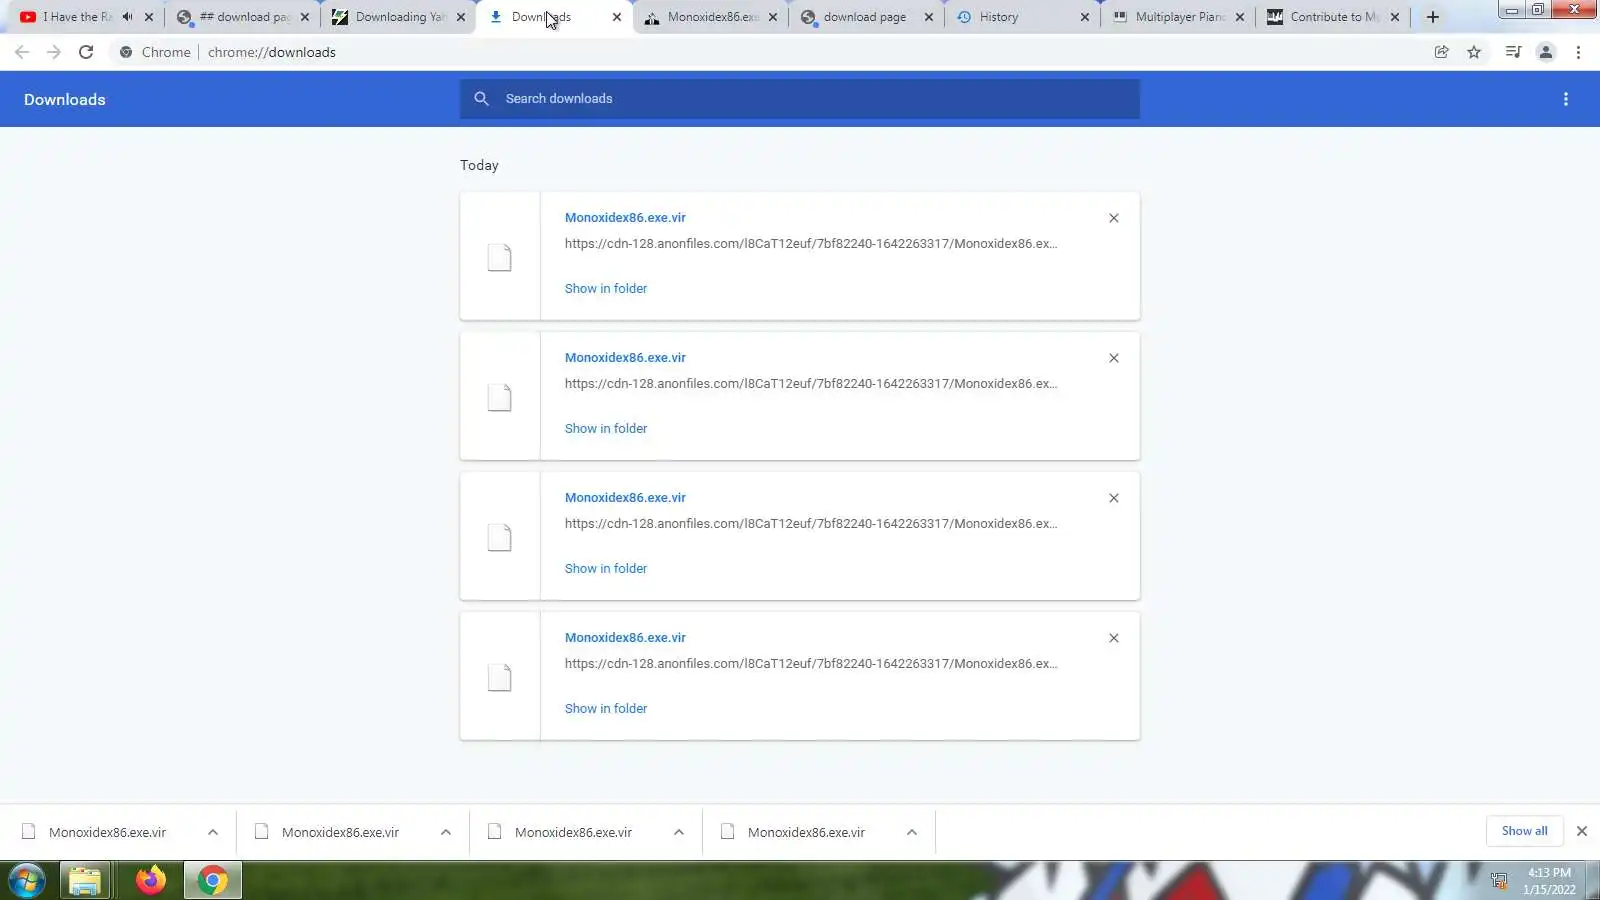Open the media controls icon in toolbar

[1513, 52]
